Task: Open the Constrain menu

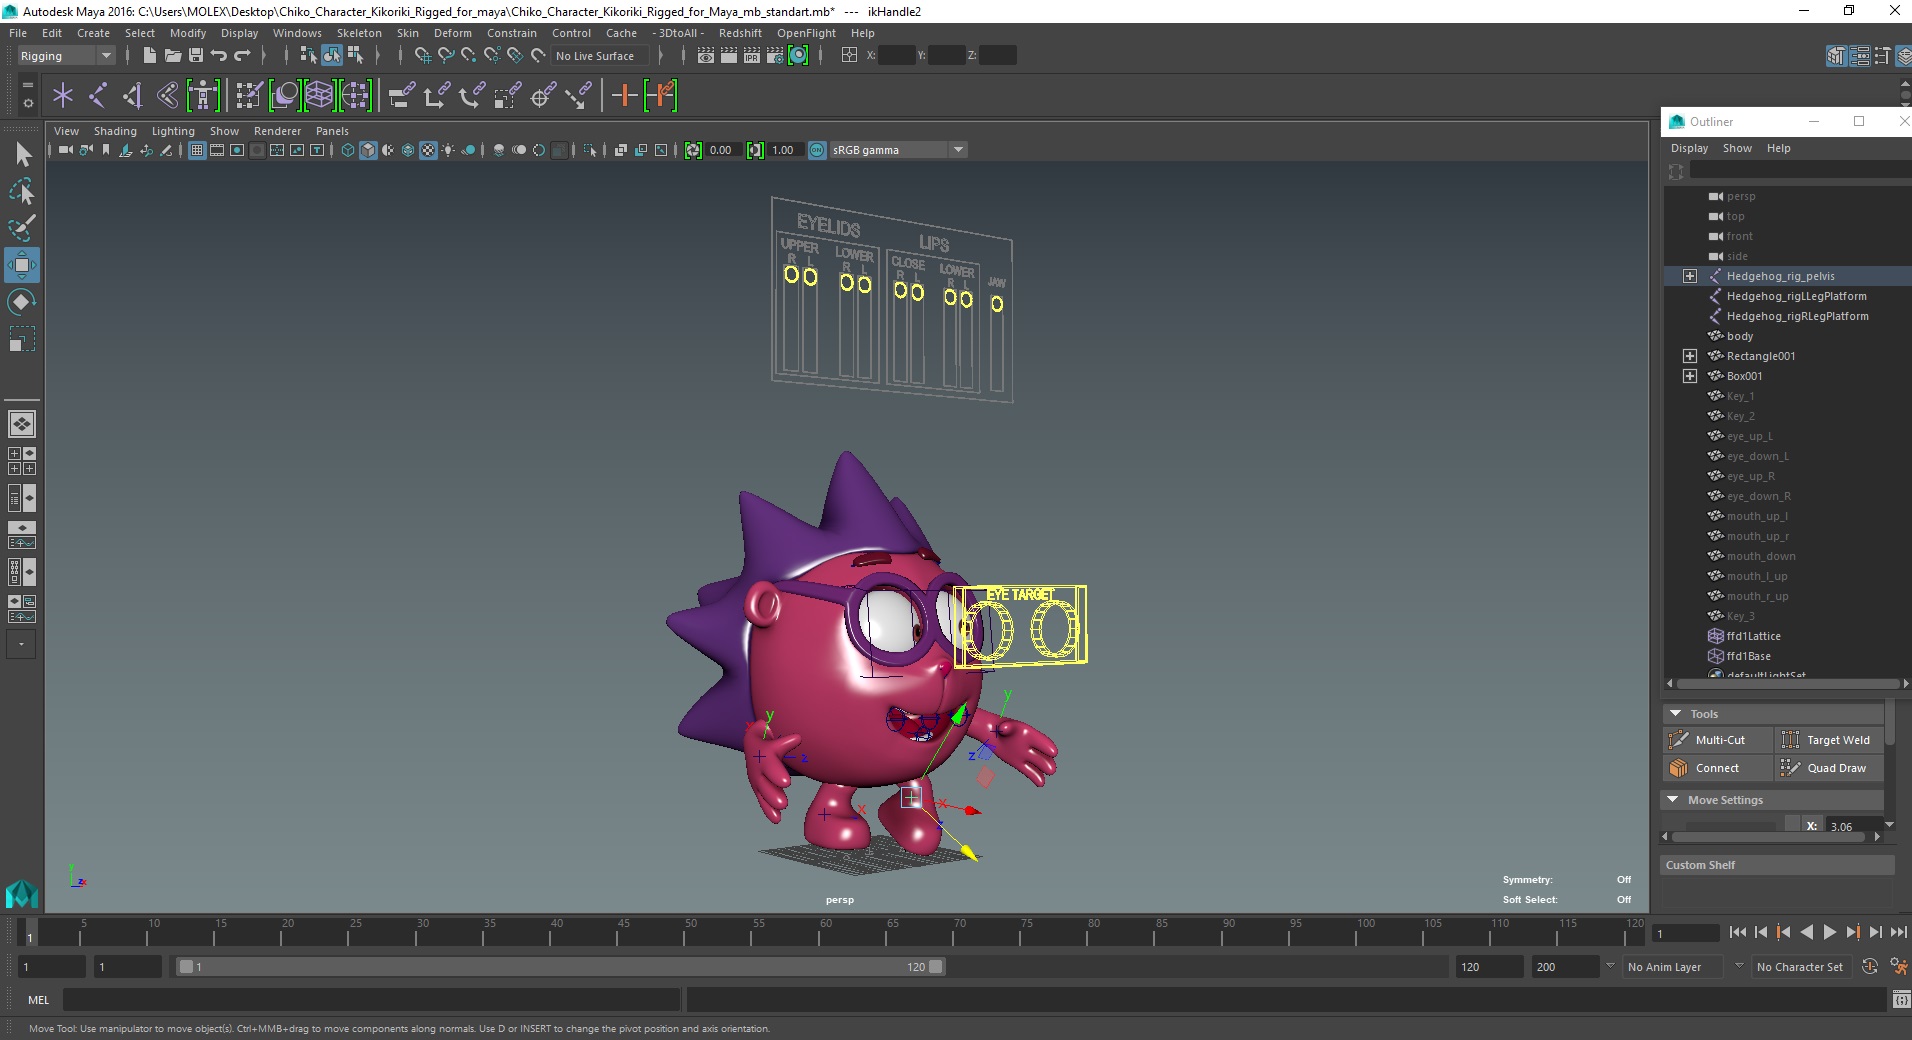Action: (512, 33)
